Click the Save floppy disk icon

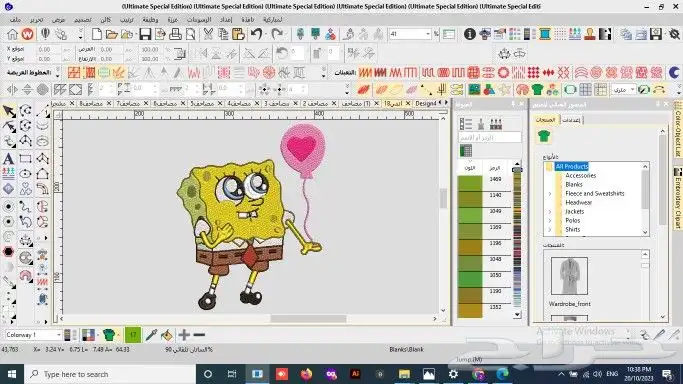point(145,34)
